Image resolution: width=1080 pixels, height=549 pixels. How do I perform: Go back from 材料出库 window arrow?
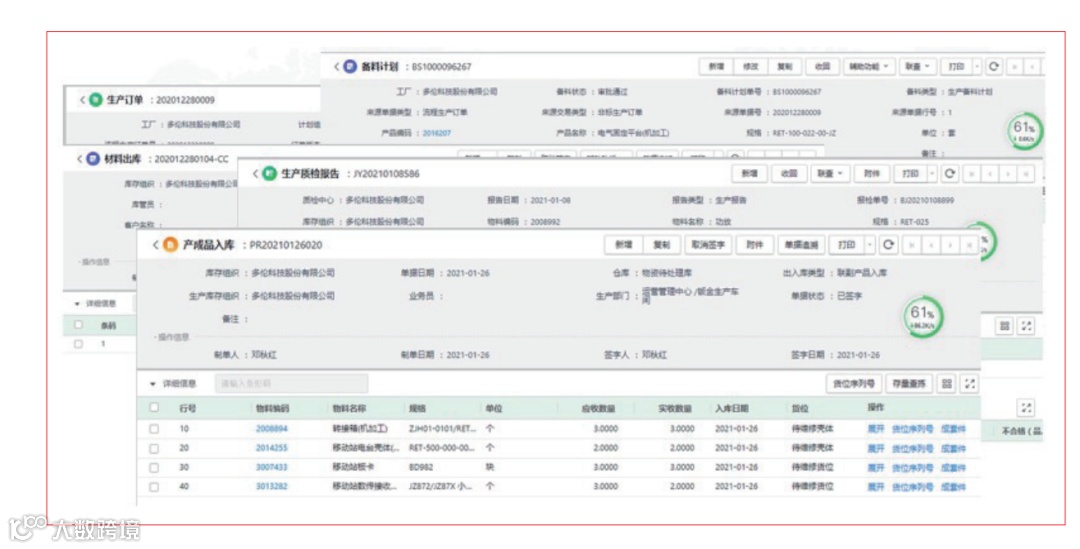coord(79,159)
